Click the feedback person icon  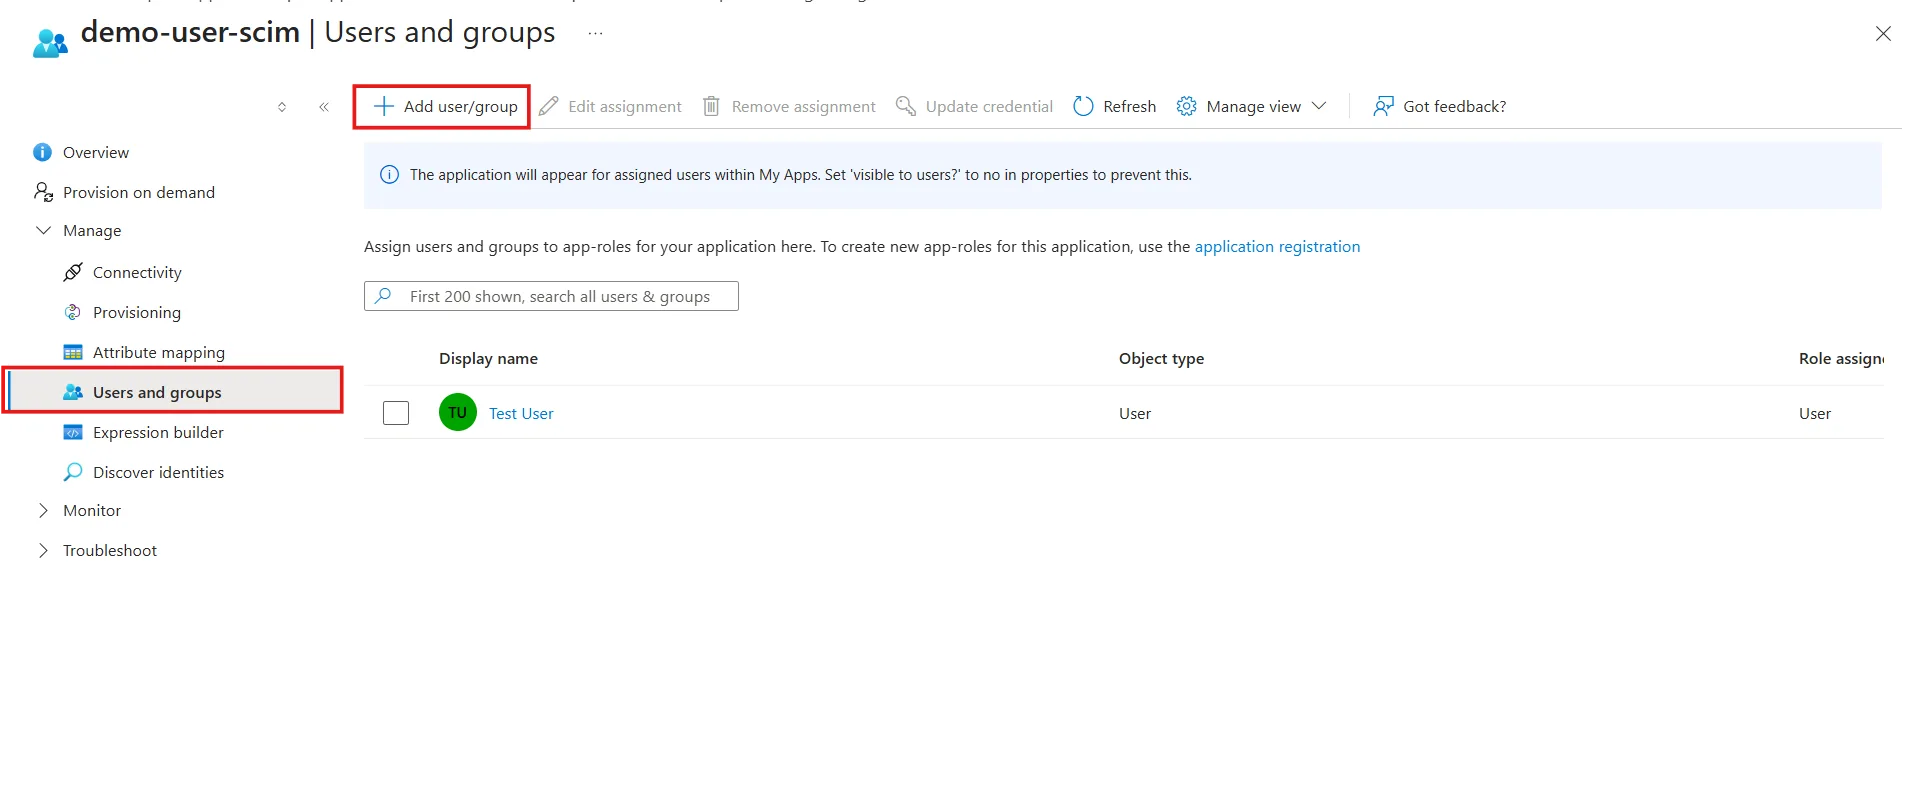tap(1384, 106)
